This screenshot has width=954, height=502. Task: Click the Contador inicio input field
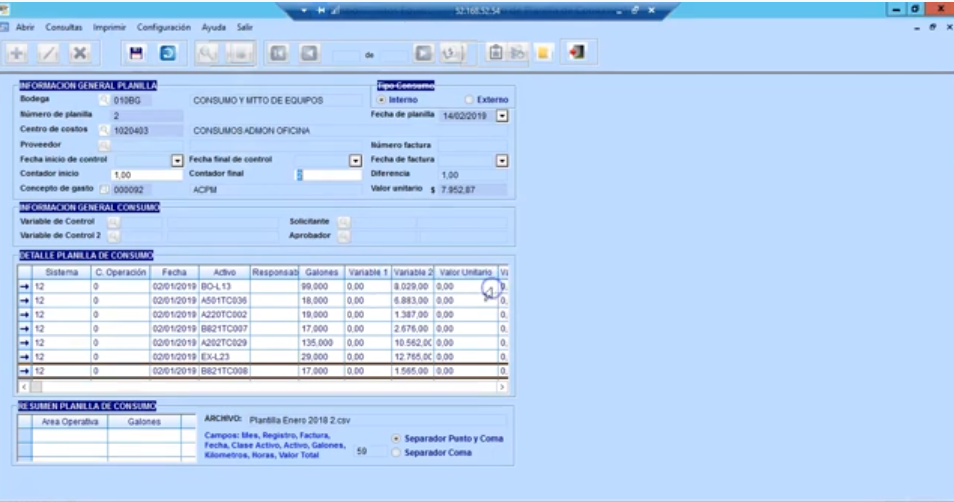tap(146, 175)
